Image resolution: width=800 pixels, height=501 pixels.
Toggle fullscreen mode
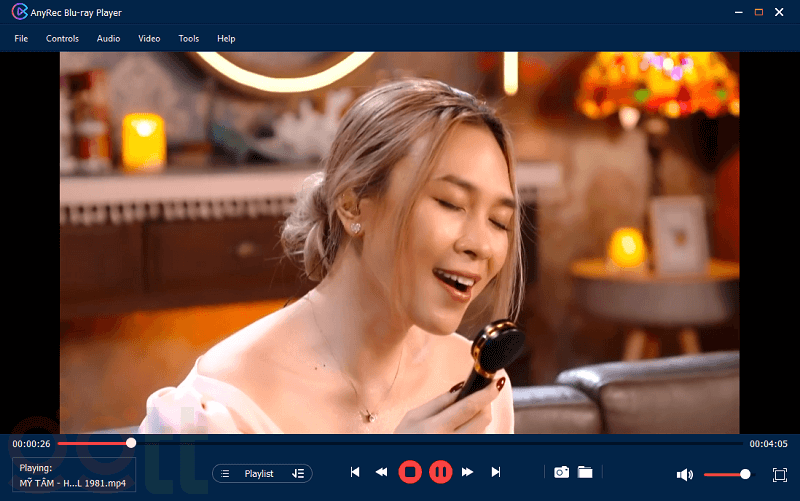point(780,474)
